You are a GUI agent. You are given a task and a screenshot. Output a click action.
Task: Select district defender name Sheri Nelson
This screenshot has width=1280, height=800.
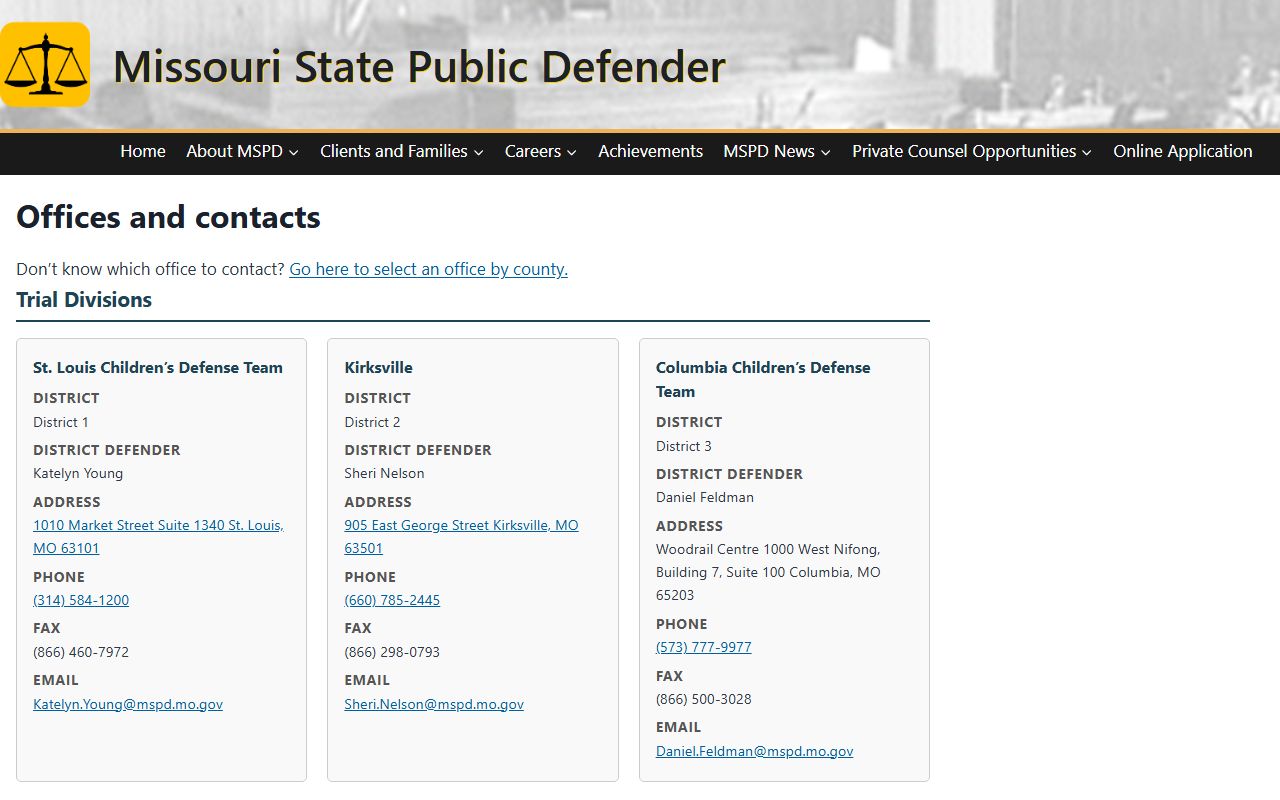click(x=384, y=473)
